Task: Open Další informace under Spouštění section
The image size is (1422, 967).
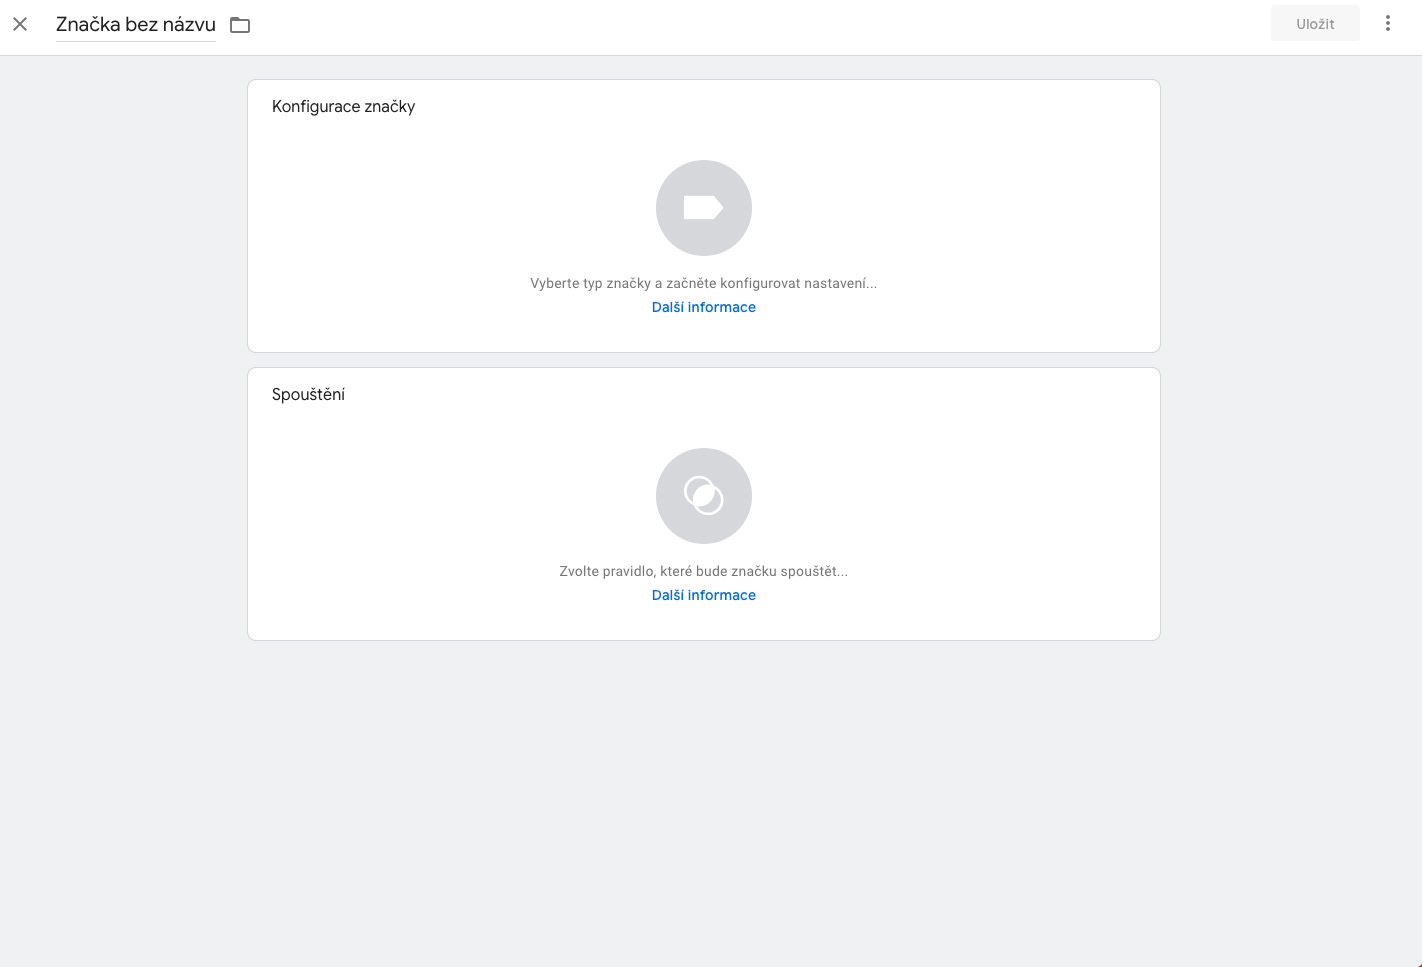Action: click(704, 595)
